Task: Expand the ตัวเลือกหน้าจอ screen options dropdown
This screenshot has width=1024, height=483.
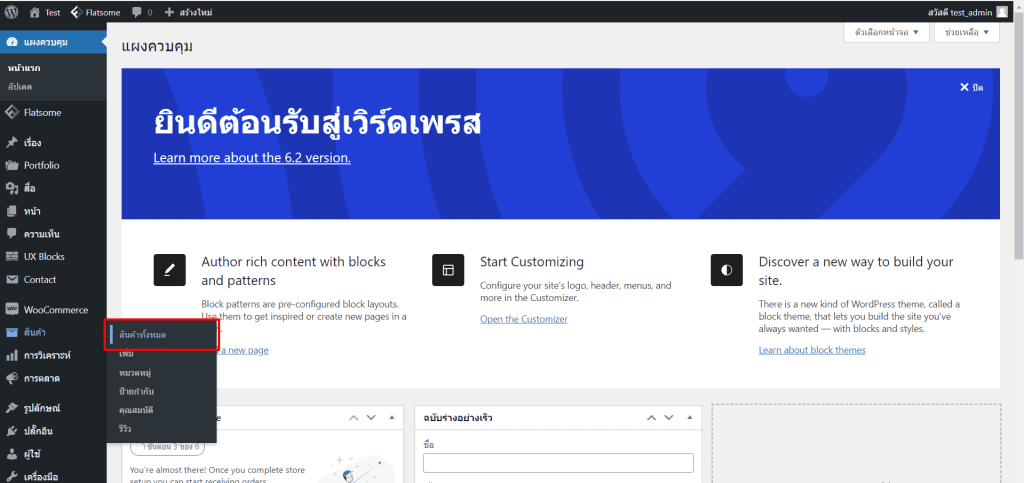Action: [x=886, y=32]
